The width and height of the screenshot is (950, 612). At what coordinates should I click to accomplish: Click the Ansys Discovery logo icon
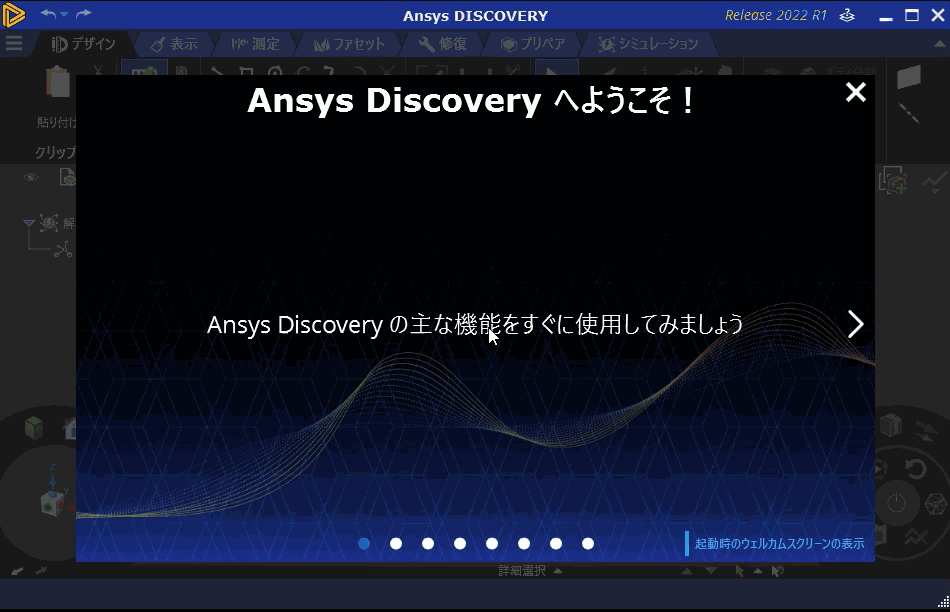pyautogui.click(x=13, y=15)
